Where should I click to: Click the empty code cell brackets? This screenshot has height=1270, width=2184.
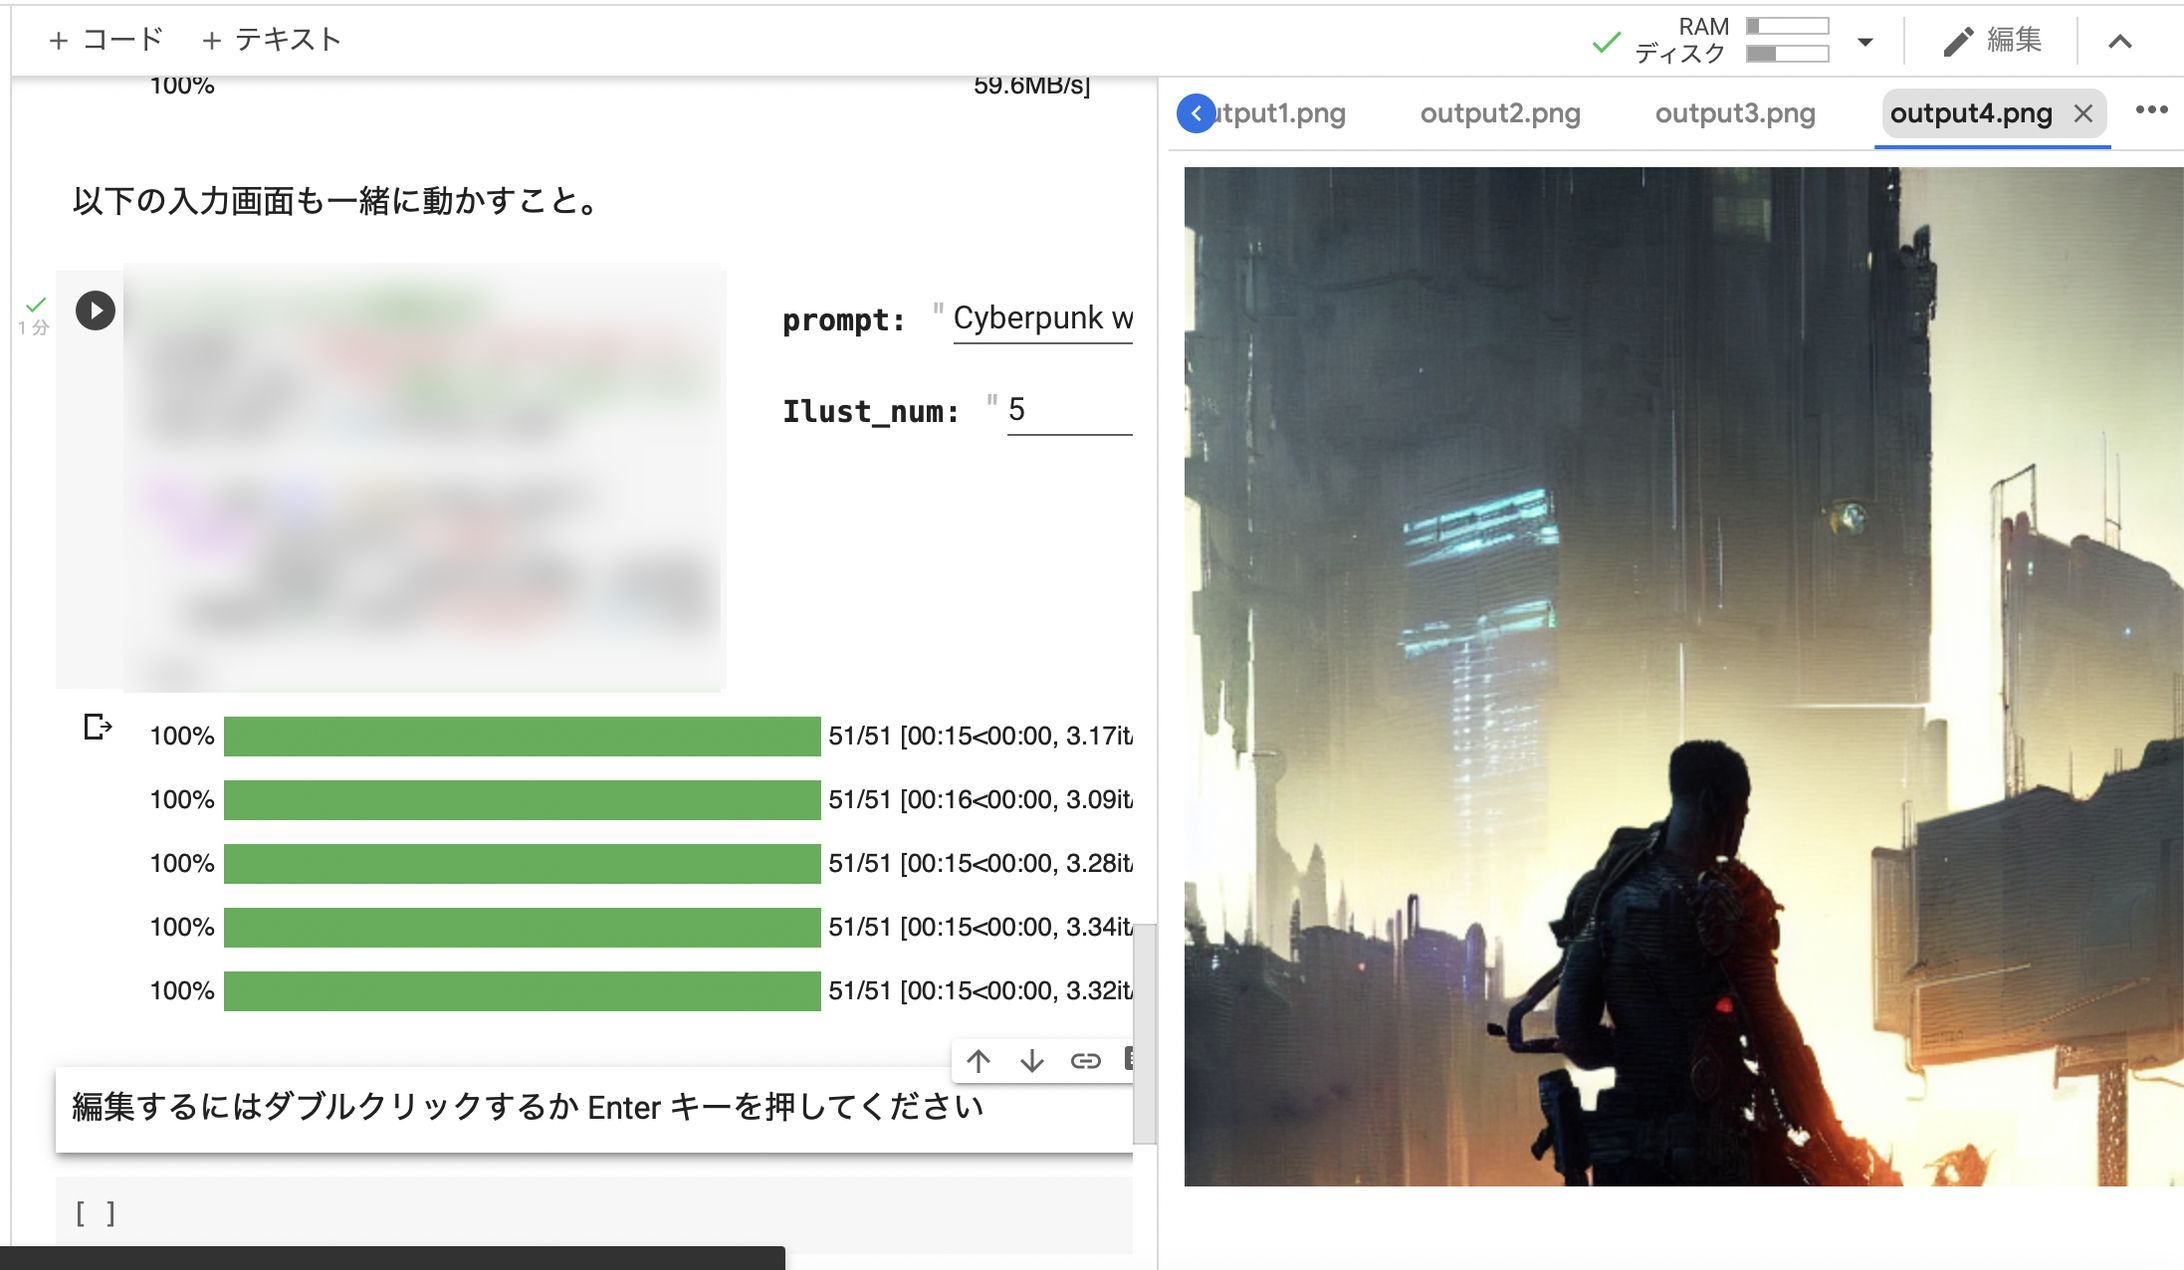(95, 1213)
